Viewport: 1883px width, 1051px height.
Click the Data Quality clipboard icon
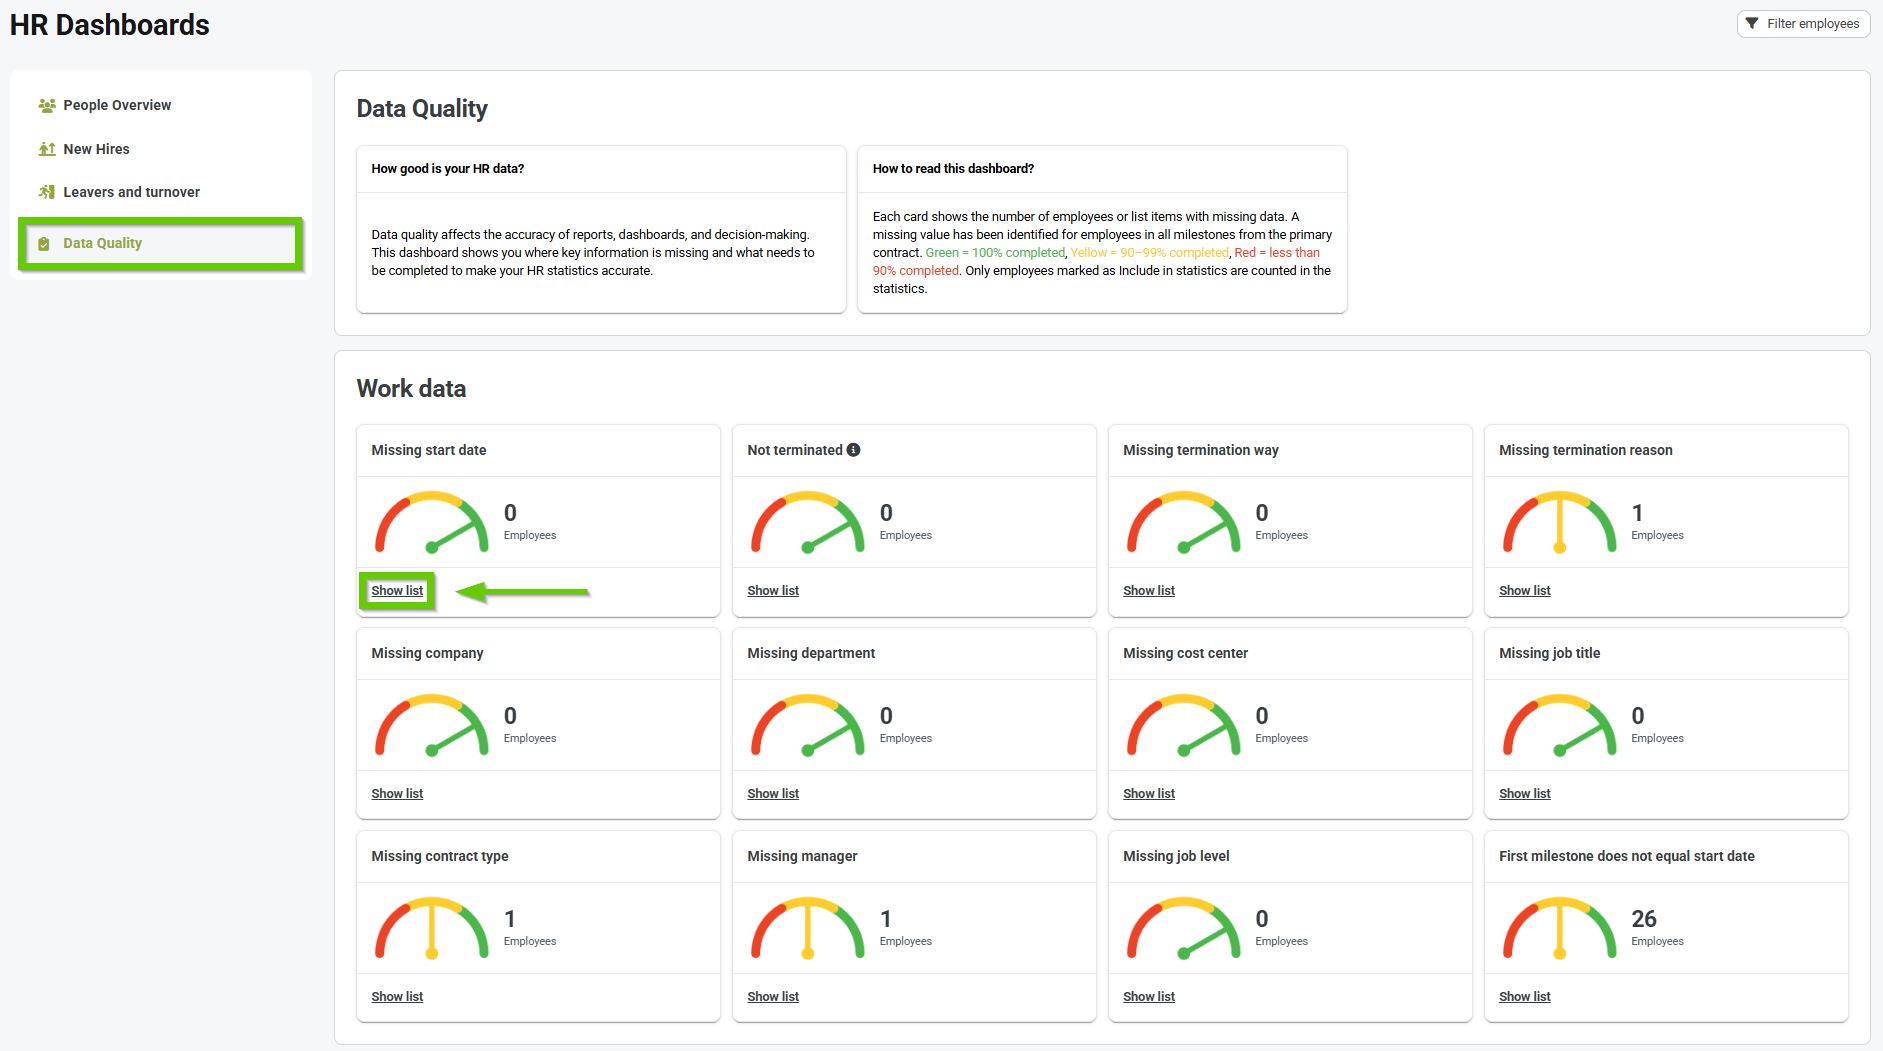point(44,243)
